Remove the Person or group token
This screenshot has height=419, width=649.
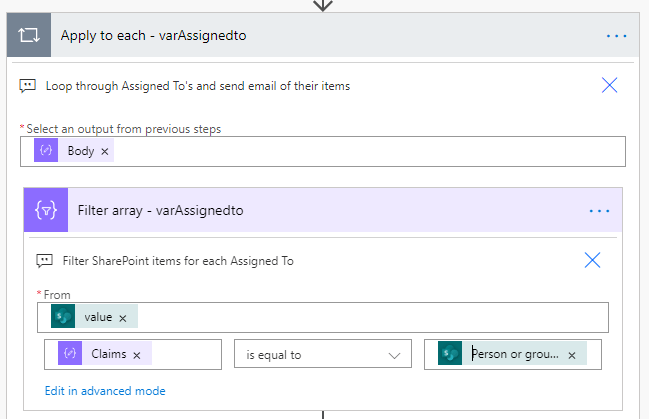572,355
